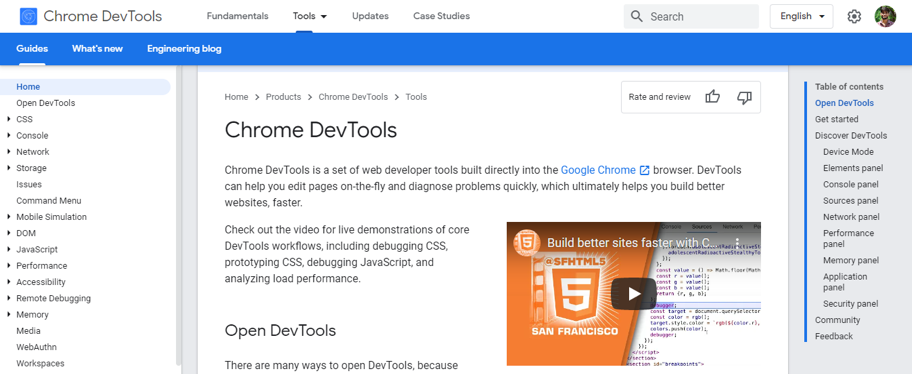The image size is (912, 374).
Task: Switch to the What's new tab
Action: pyautogui.click(x=97, y=49)
